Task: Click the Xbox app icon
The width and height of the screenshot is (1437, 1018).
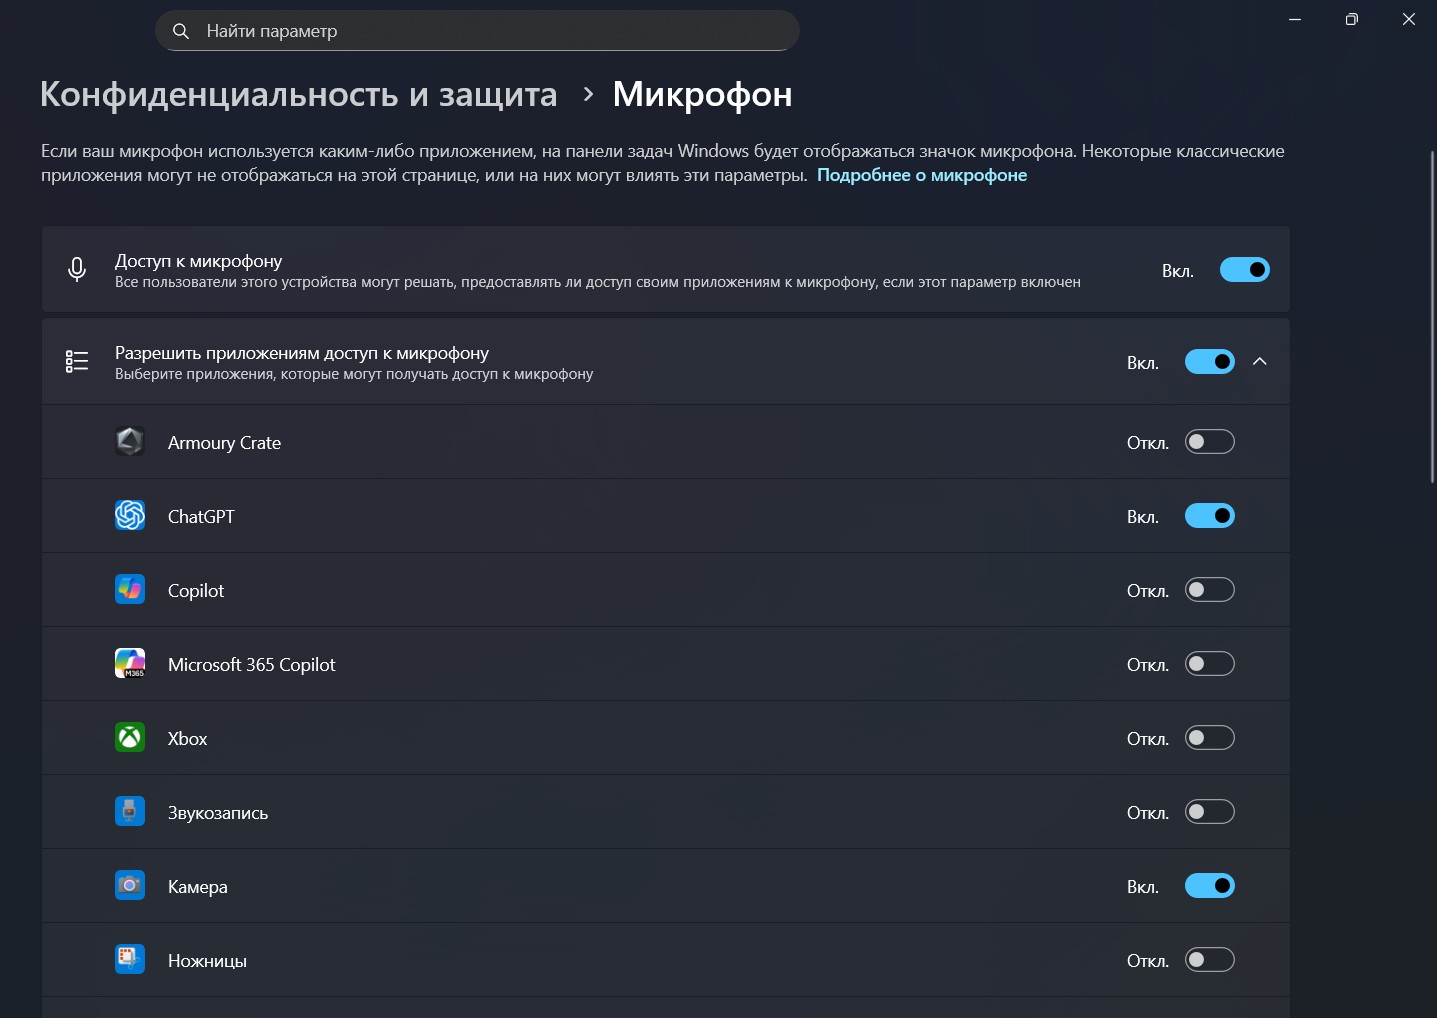Action: (x=130, y=738)
